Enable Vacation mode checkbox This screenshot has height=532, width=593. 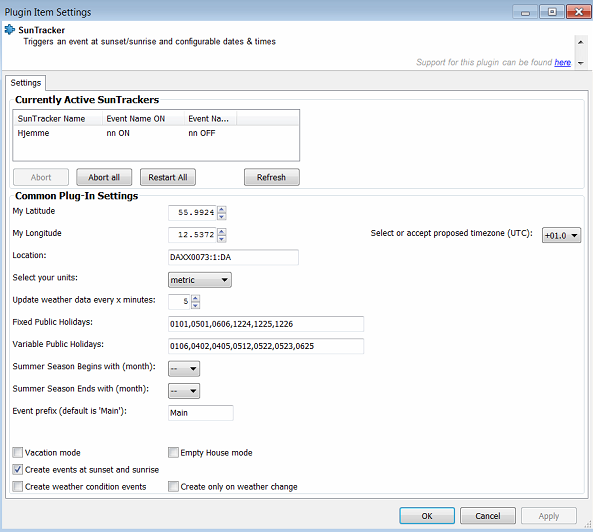point(17,452)
